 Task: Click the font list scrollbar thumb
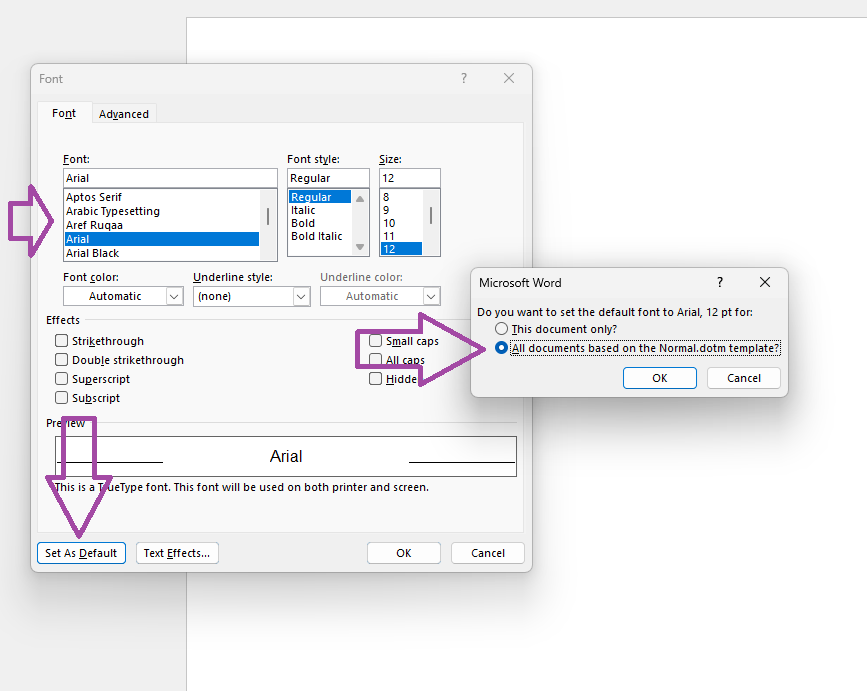click(x=268, y=216)
